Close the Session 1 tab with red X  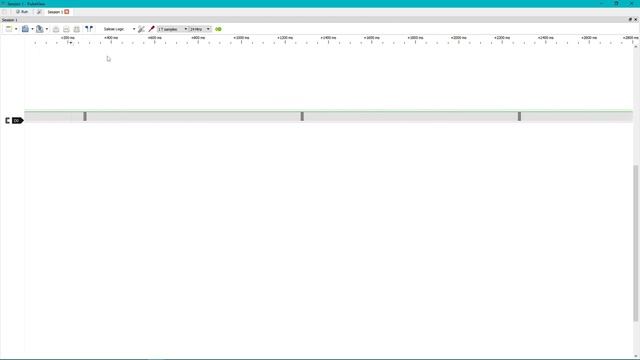click(67, 12)
